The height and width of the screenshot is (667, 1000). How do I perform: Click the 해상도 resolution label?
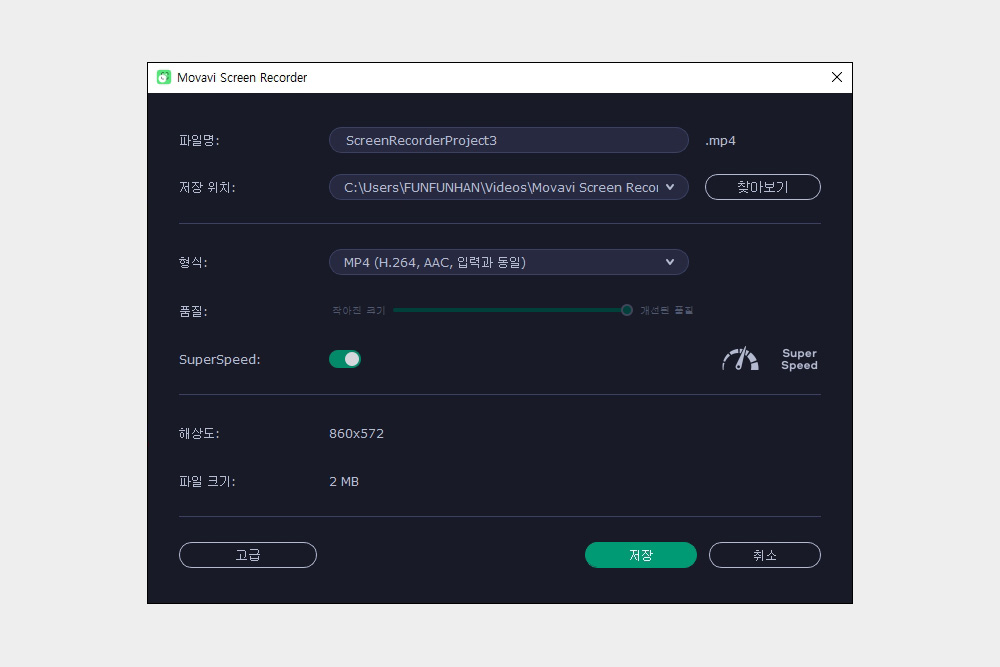(x=199, y=434)
